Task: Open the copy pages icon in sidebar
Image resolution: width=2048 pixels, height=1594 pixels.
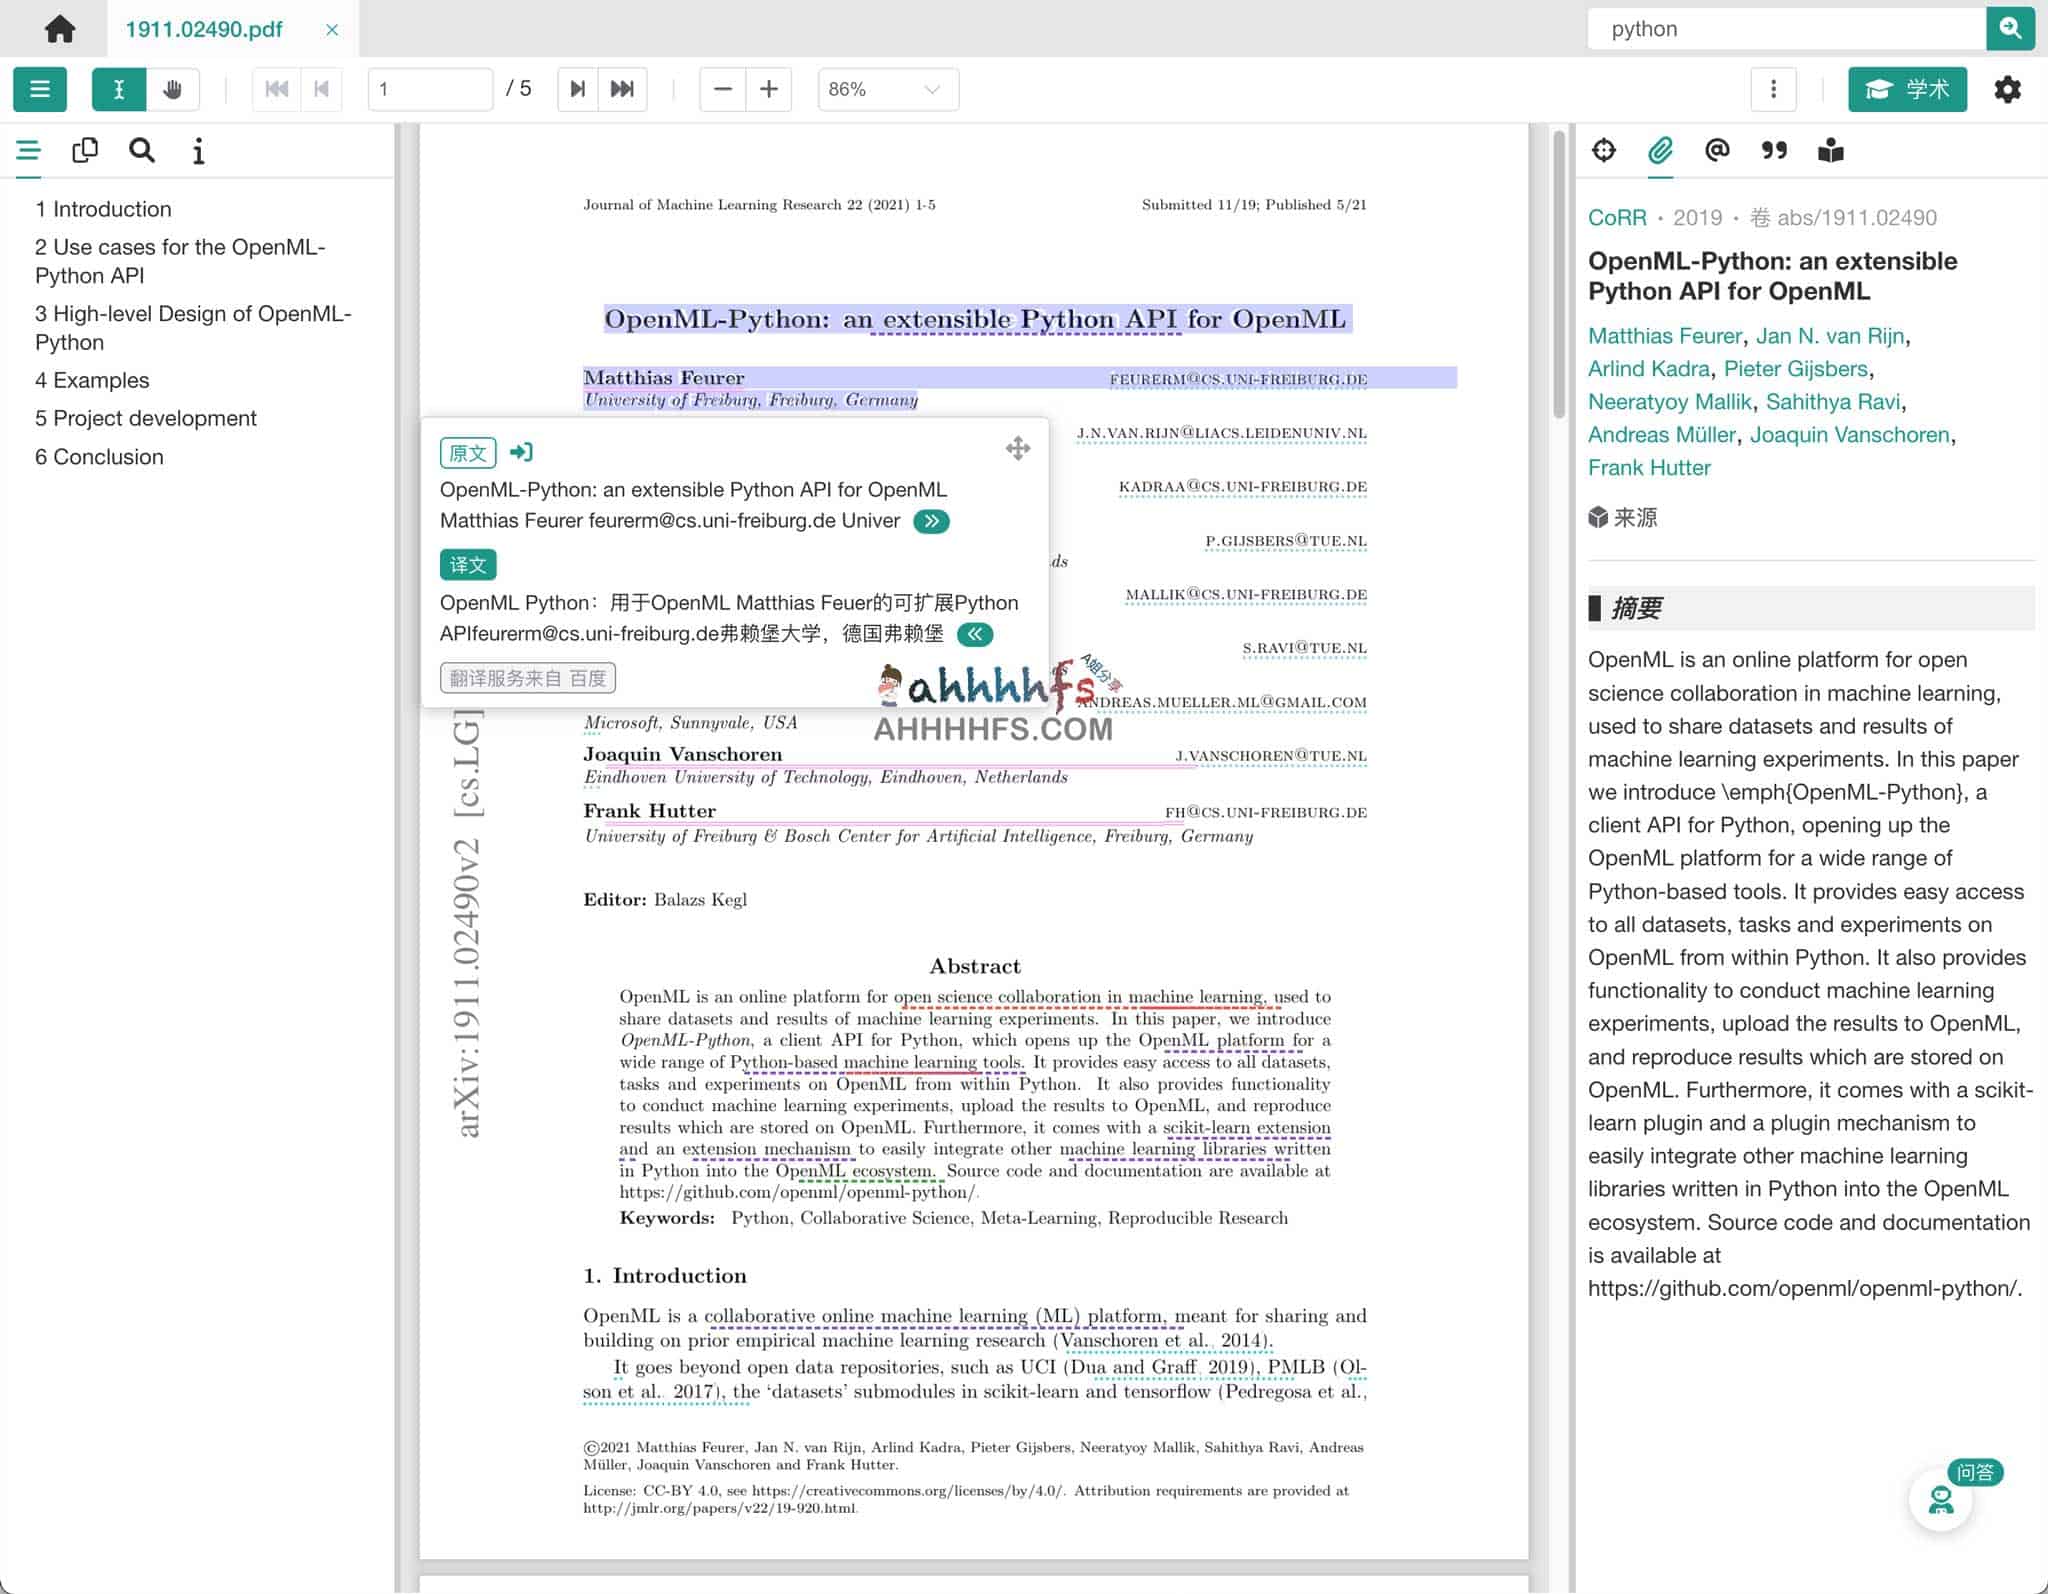Action: pos(85,150)
